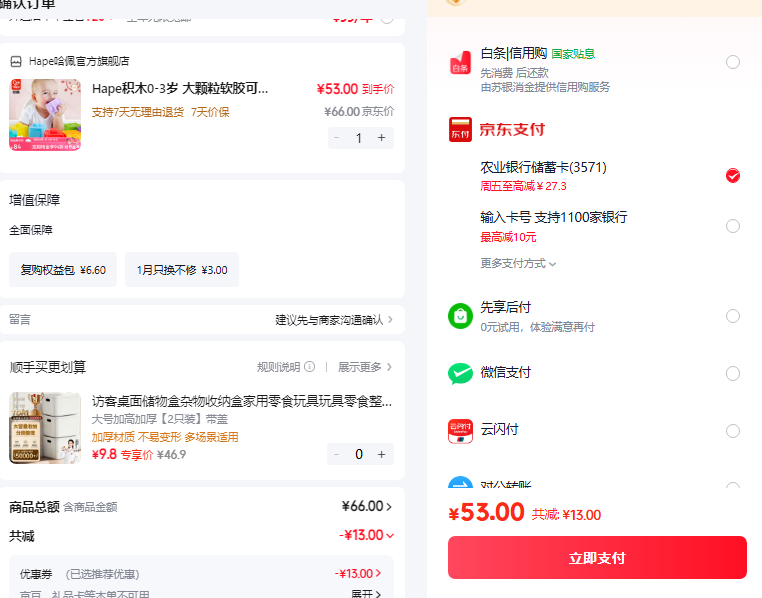Click 展开 to expand card details

pos(366,594)
